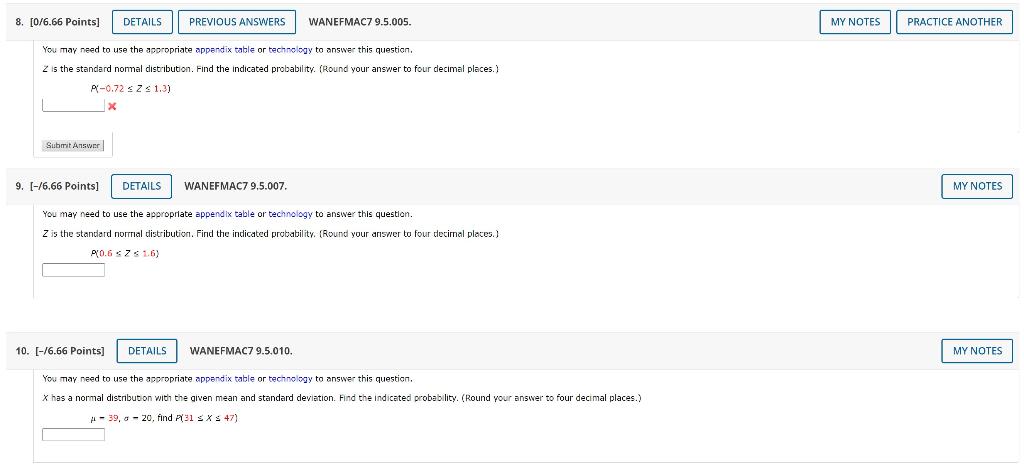
Task: Open technology link in question 8
Action: [291, 50]
